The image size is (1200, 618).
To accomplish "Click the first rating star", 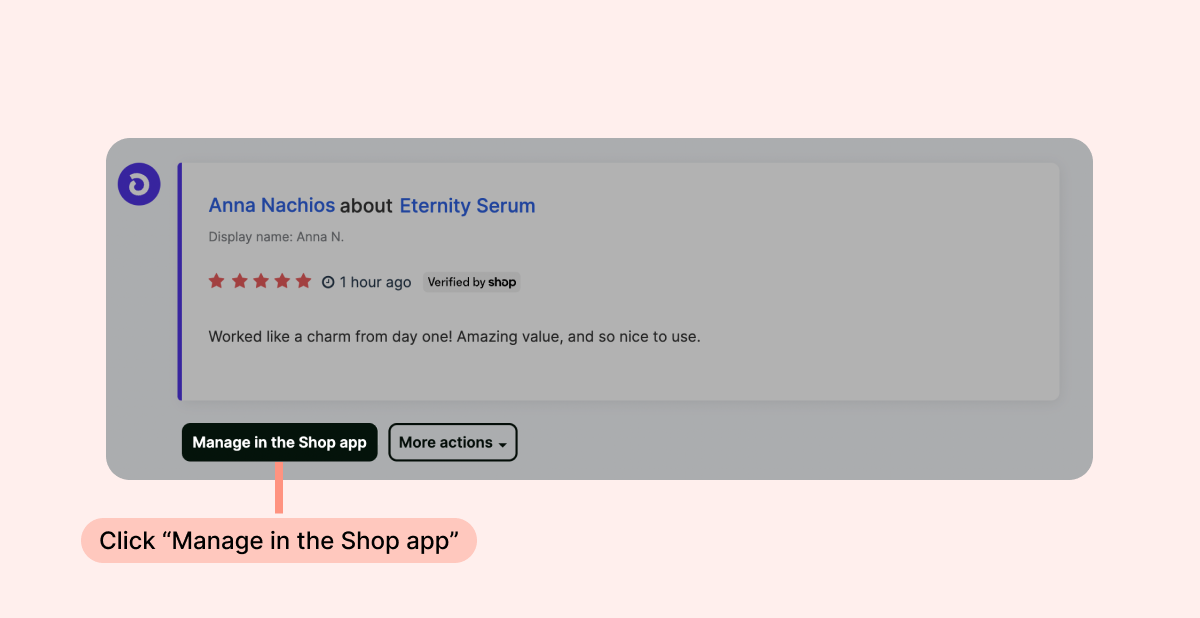I will 217,281.
